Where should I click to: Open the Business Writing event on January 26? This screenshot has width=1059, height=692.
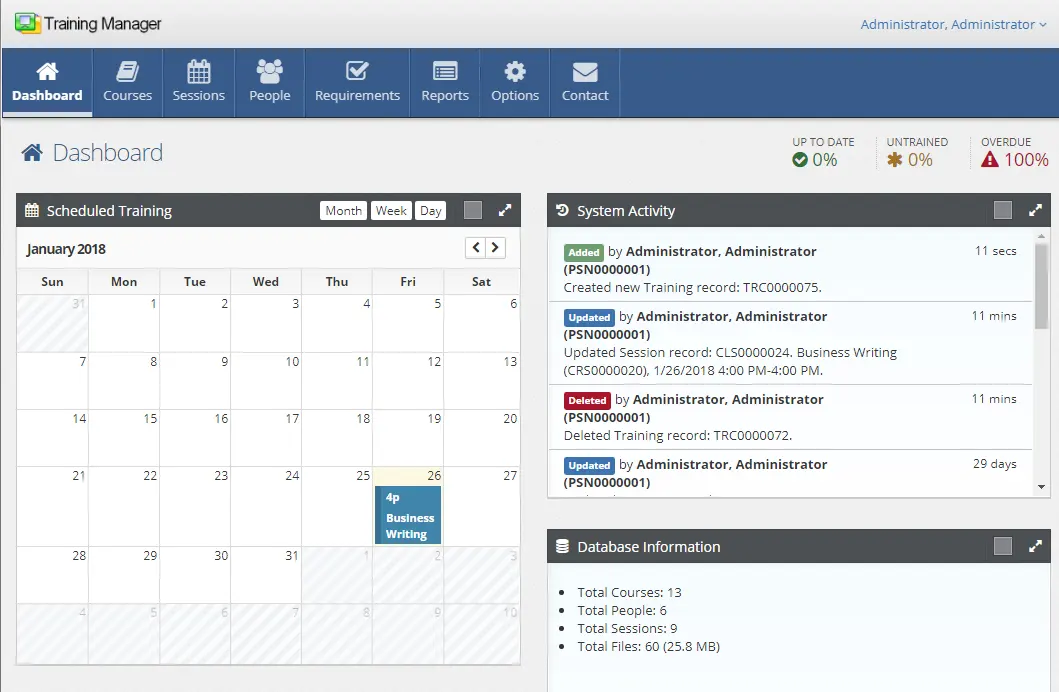tap(407, 512)
